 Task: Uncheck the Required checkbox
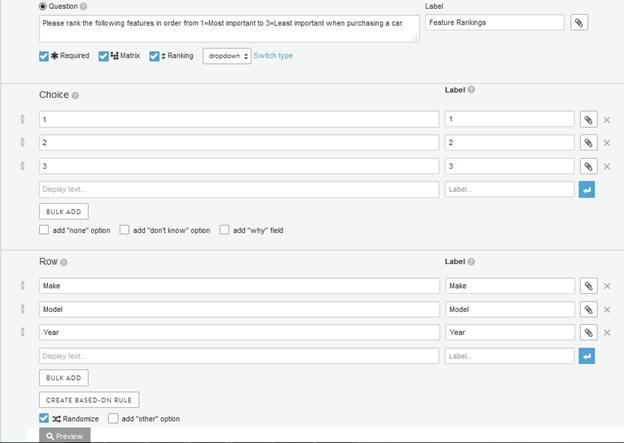44,56
